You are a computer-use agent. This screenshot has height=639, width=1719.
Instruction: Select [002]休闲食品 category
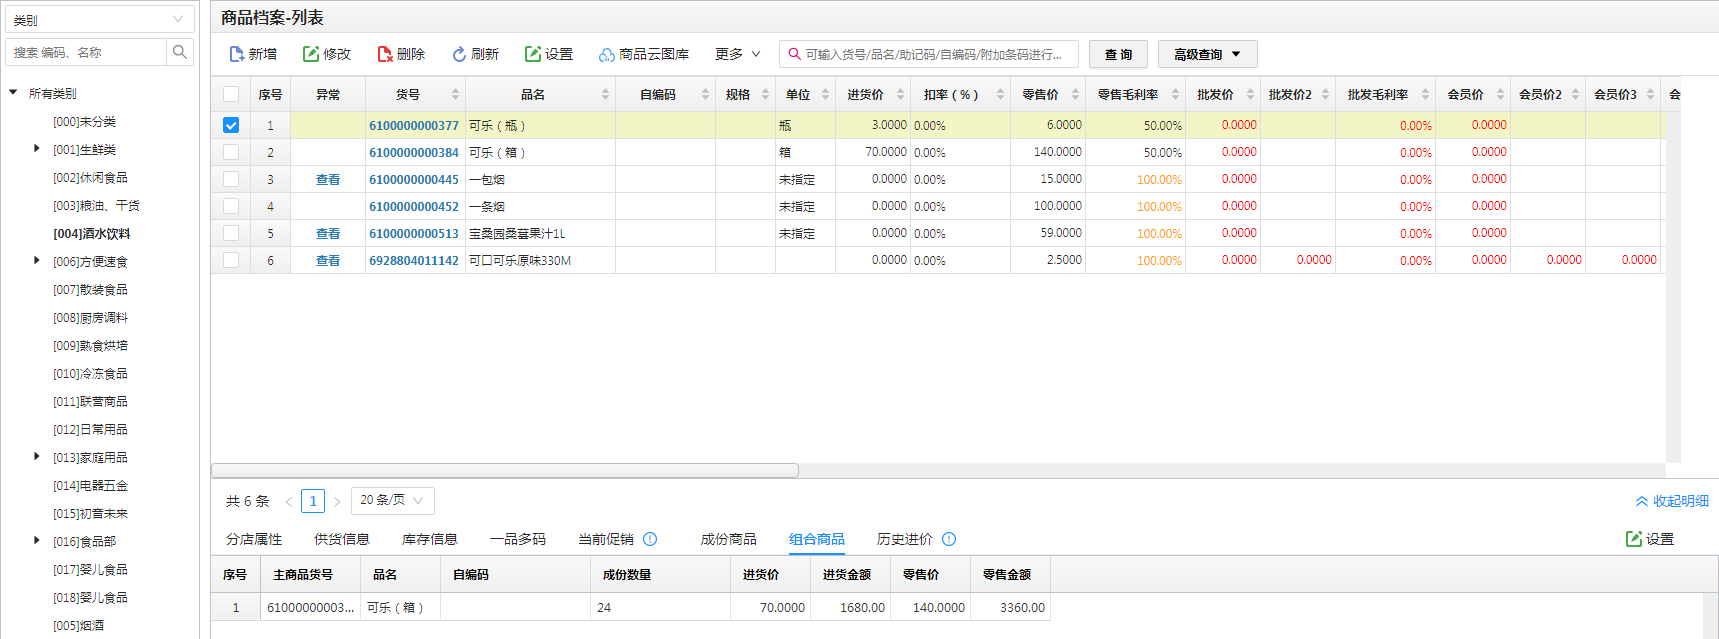pos(90,178)
